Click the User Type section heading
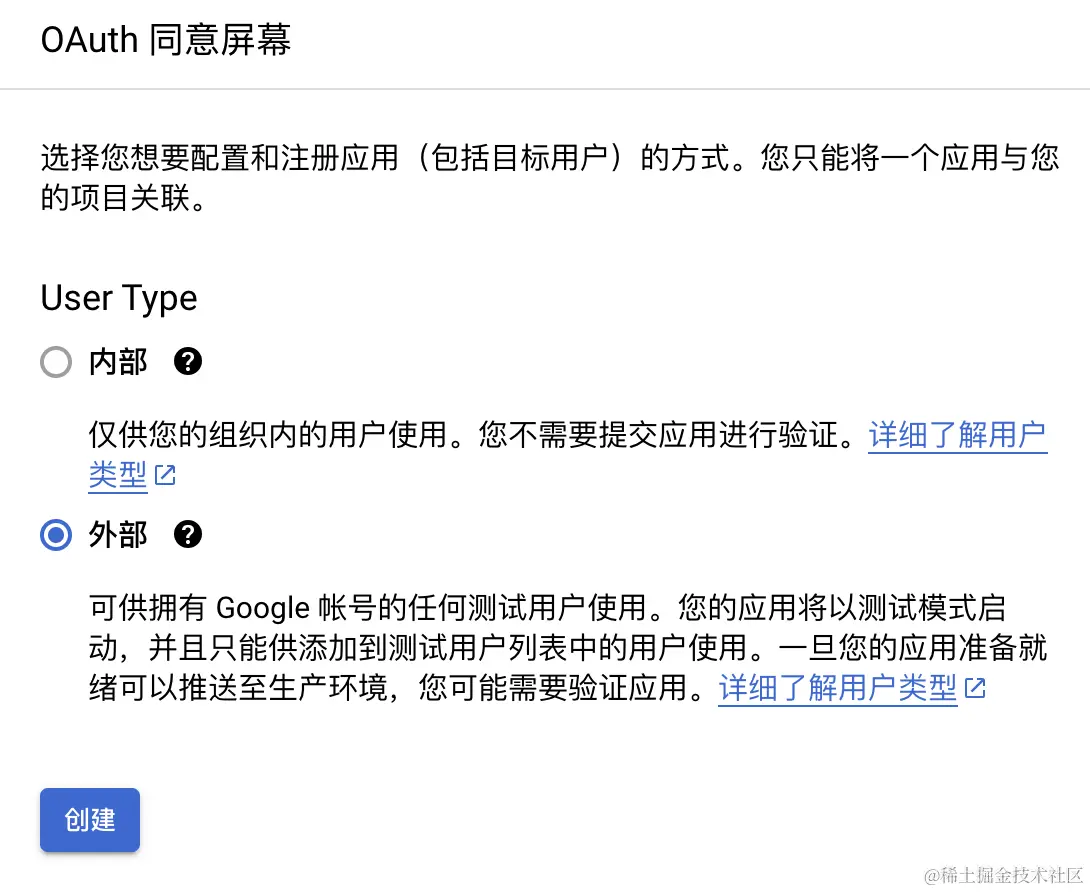This screenshot has width=1090, height=892. tap(119, 298)
